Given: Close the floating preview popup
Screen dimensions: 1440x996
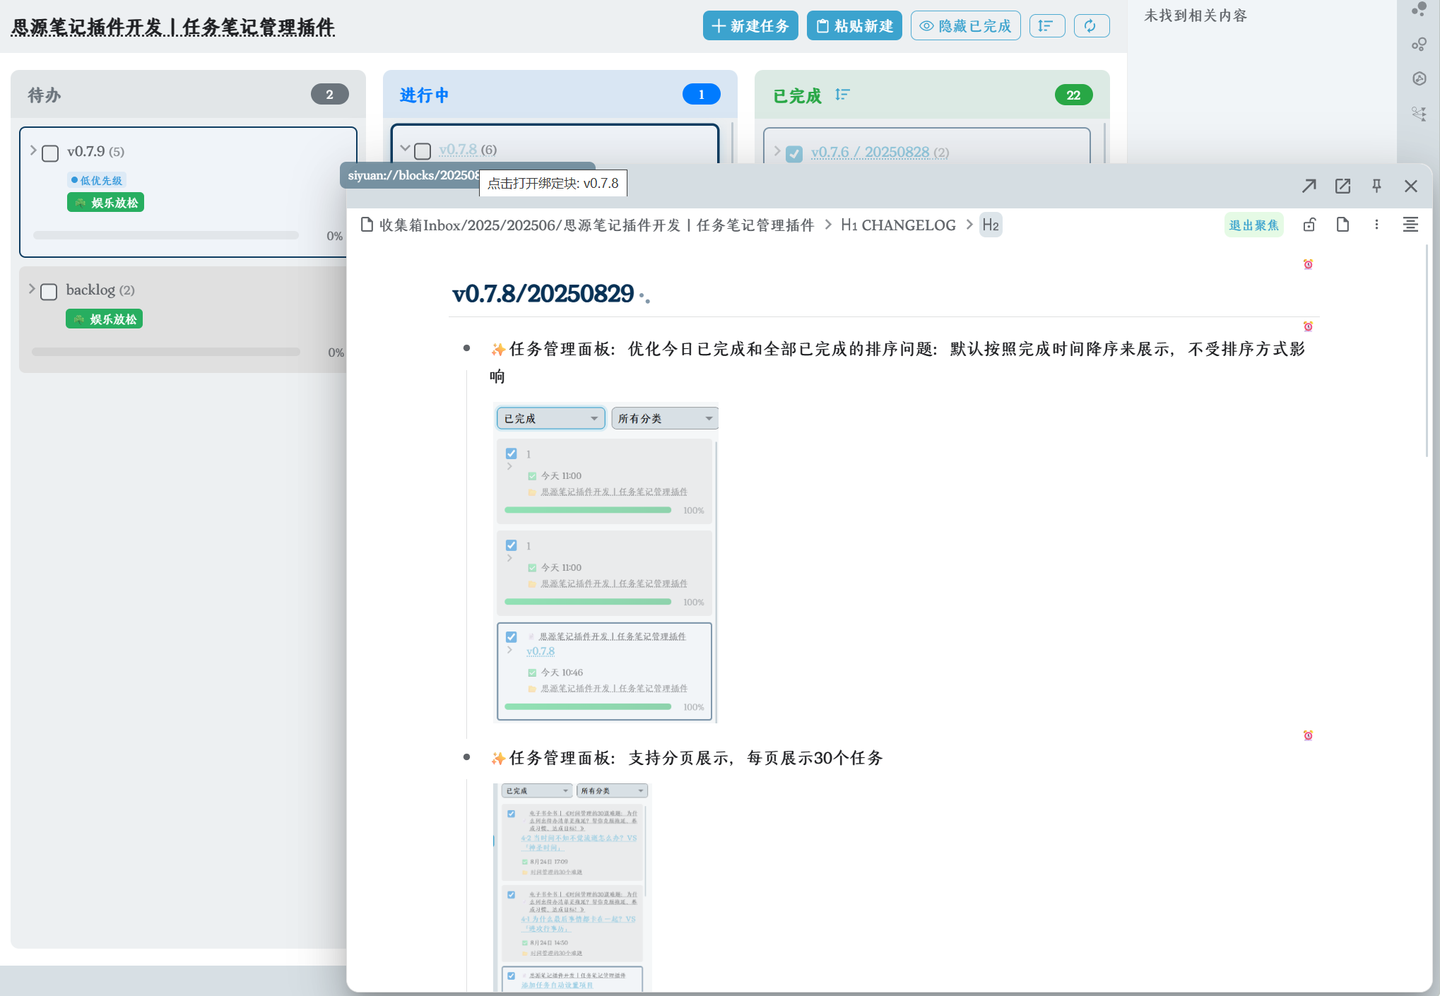Looking at the screenshot, I should 1411,186.
